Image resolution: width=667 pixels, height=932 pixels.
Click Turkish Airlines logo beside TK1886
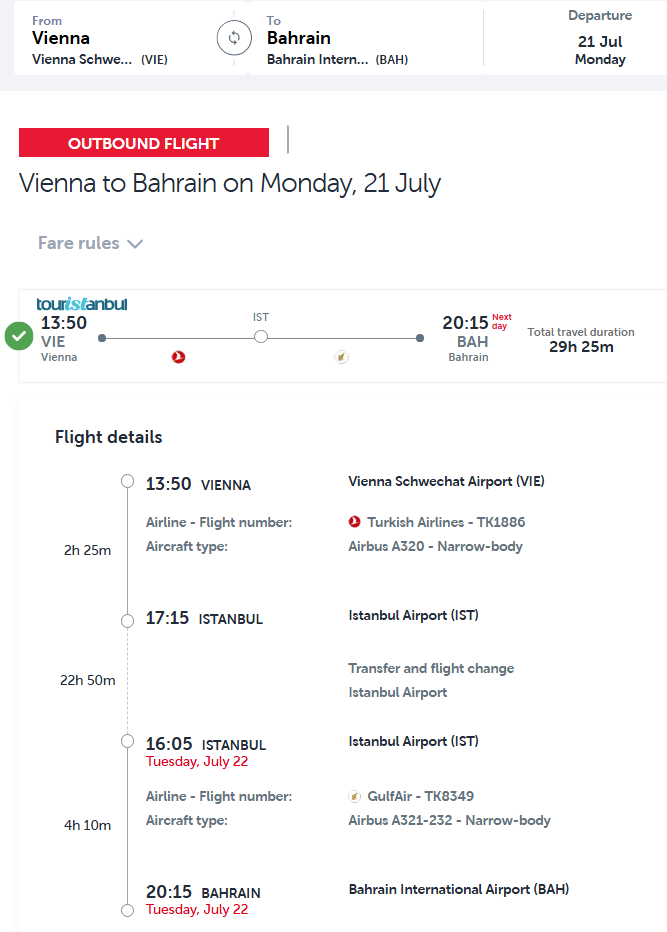pos(355,522)
